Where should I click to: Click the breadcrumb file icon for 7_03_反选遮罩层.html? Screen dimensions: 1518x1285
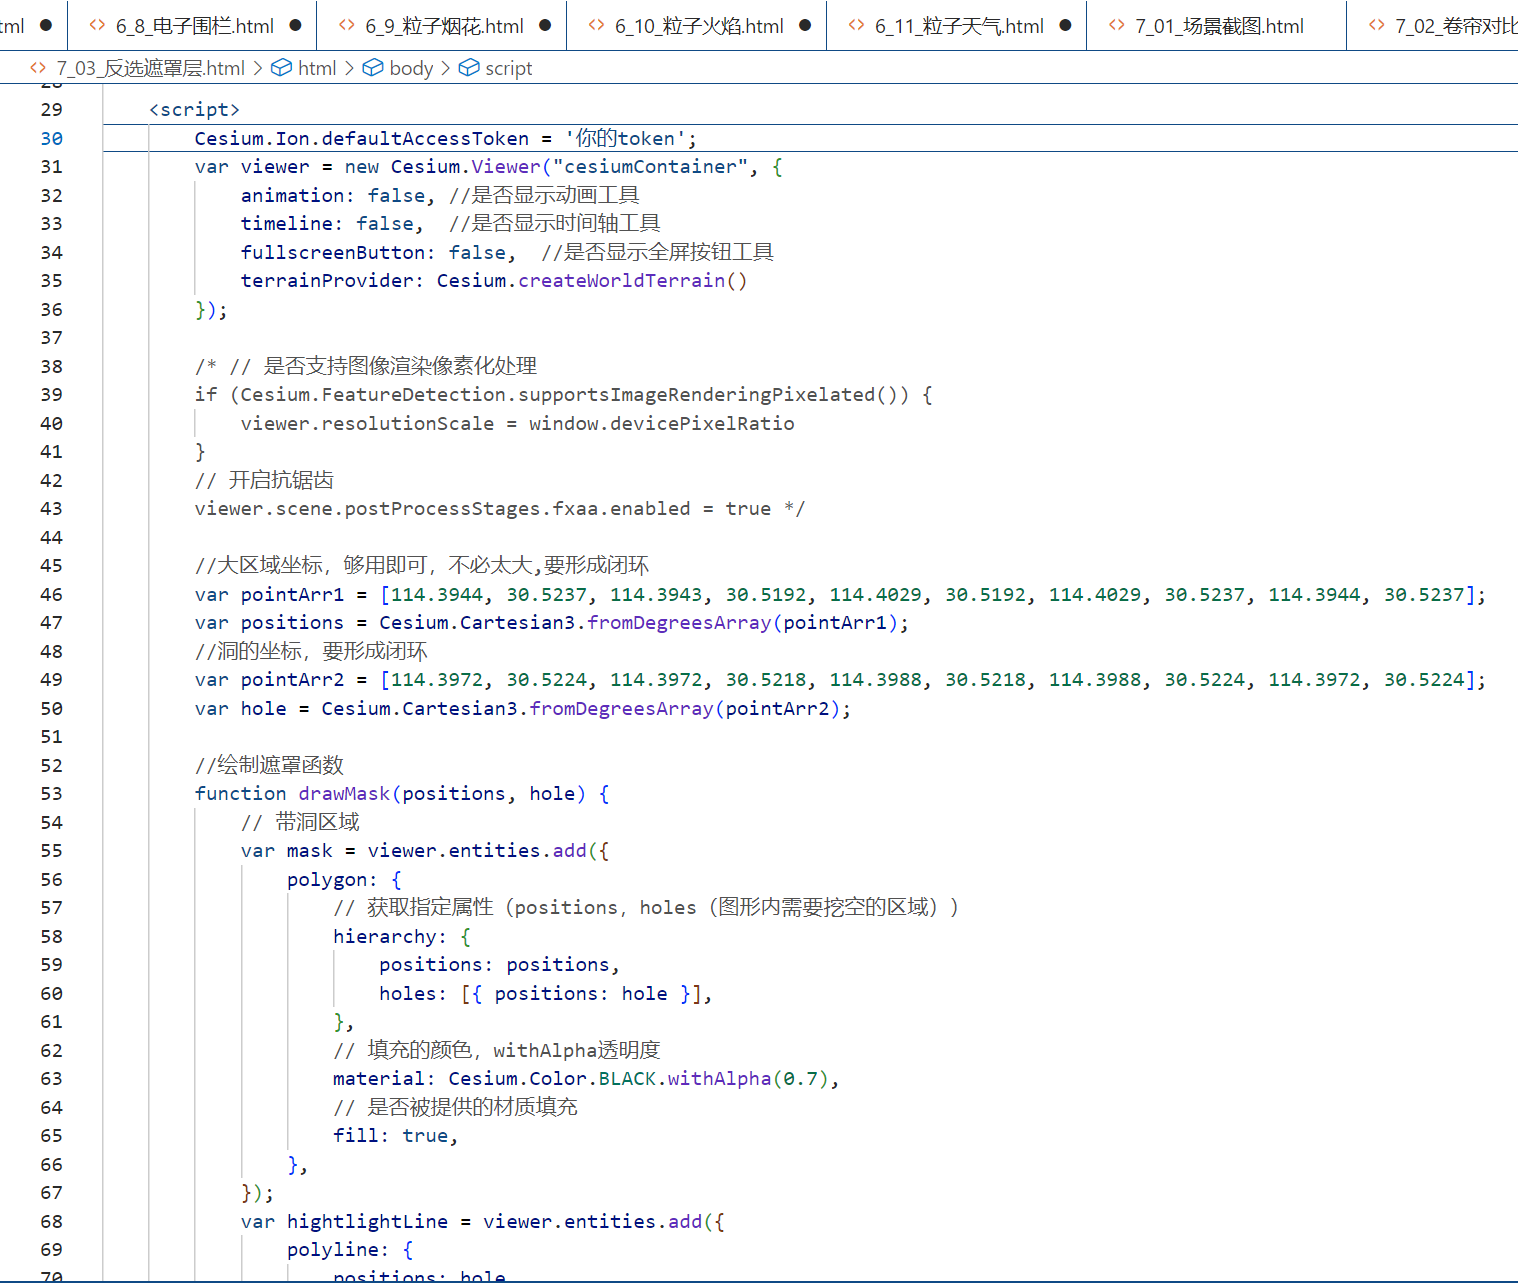[38, 68]
